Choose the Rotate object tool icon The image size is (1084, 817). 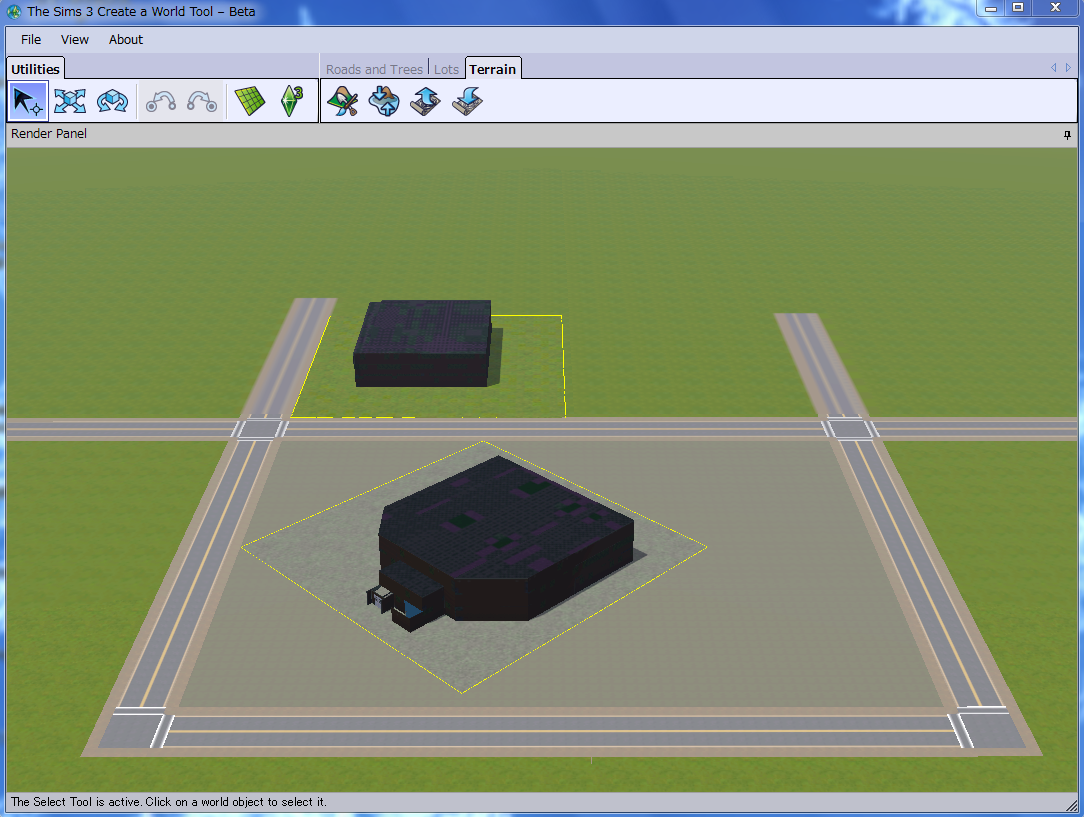point(112,101)
